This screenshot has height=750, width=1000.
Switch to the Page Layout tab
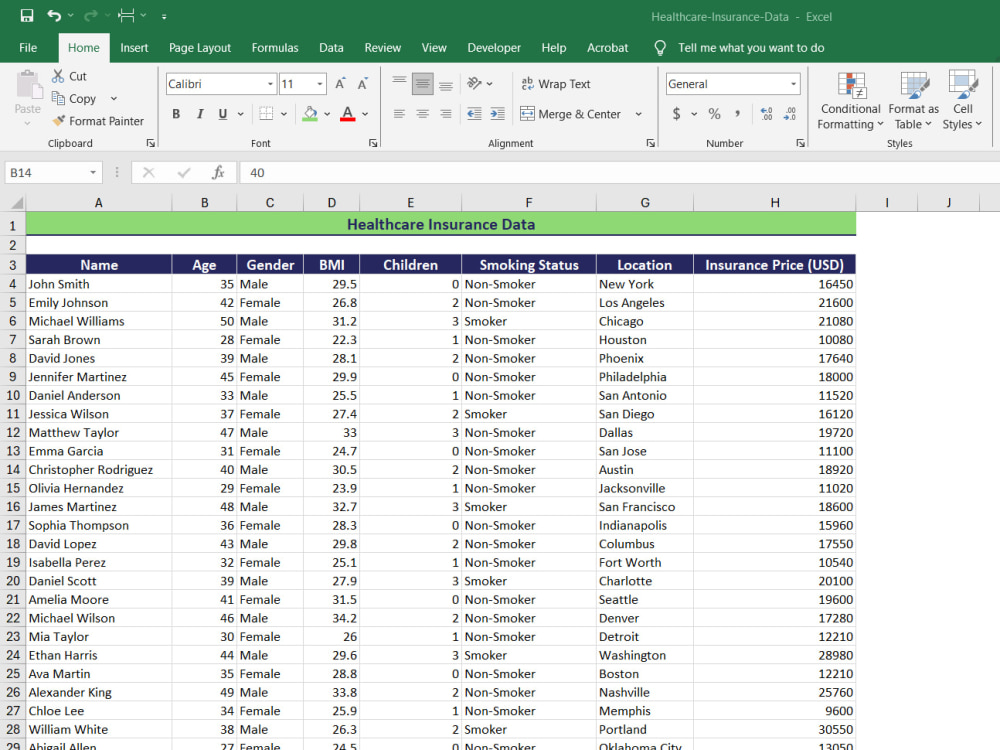tap(200, 48)
